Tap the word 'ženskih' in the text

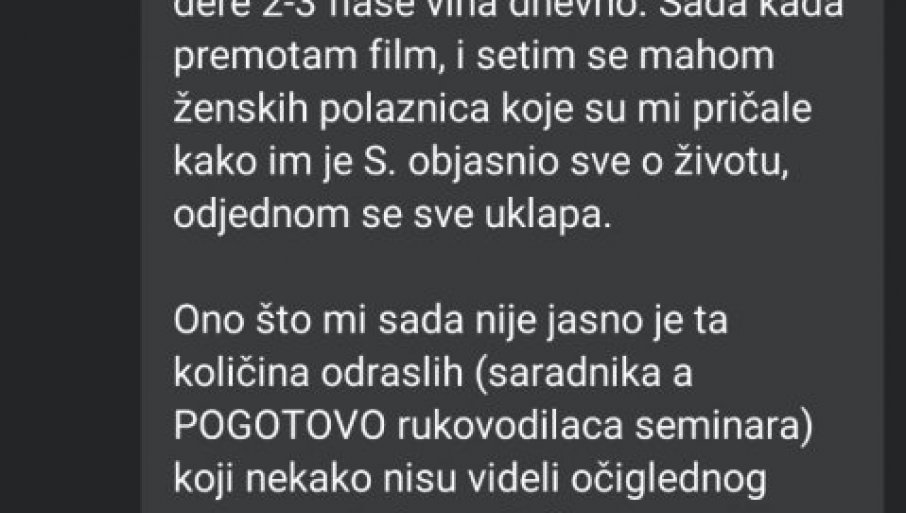pos(241,108)
